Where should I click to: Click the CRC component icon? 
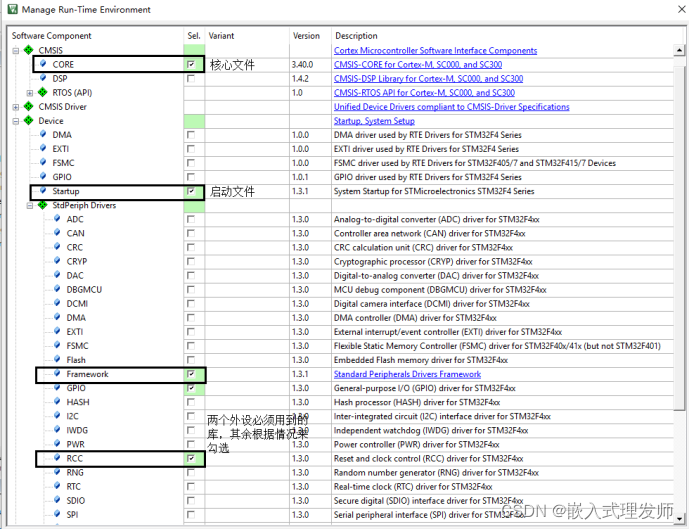click(x=57, y=246)
